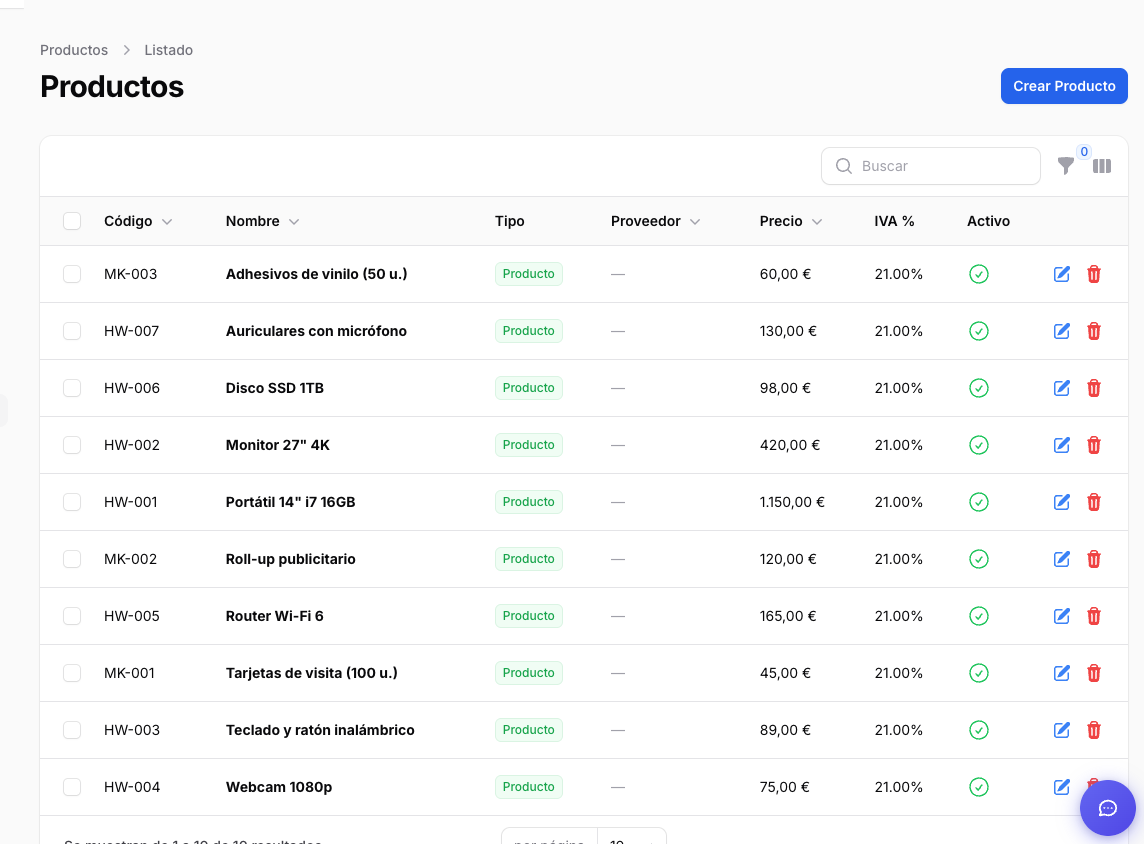Delete the Roll-up publicitario product

coord(1094,559)
